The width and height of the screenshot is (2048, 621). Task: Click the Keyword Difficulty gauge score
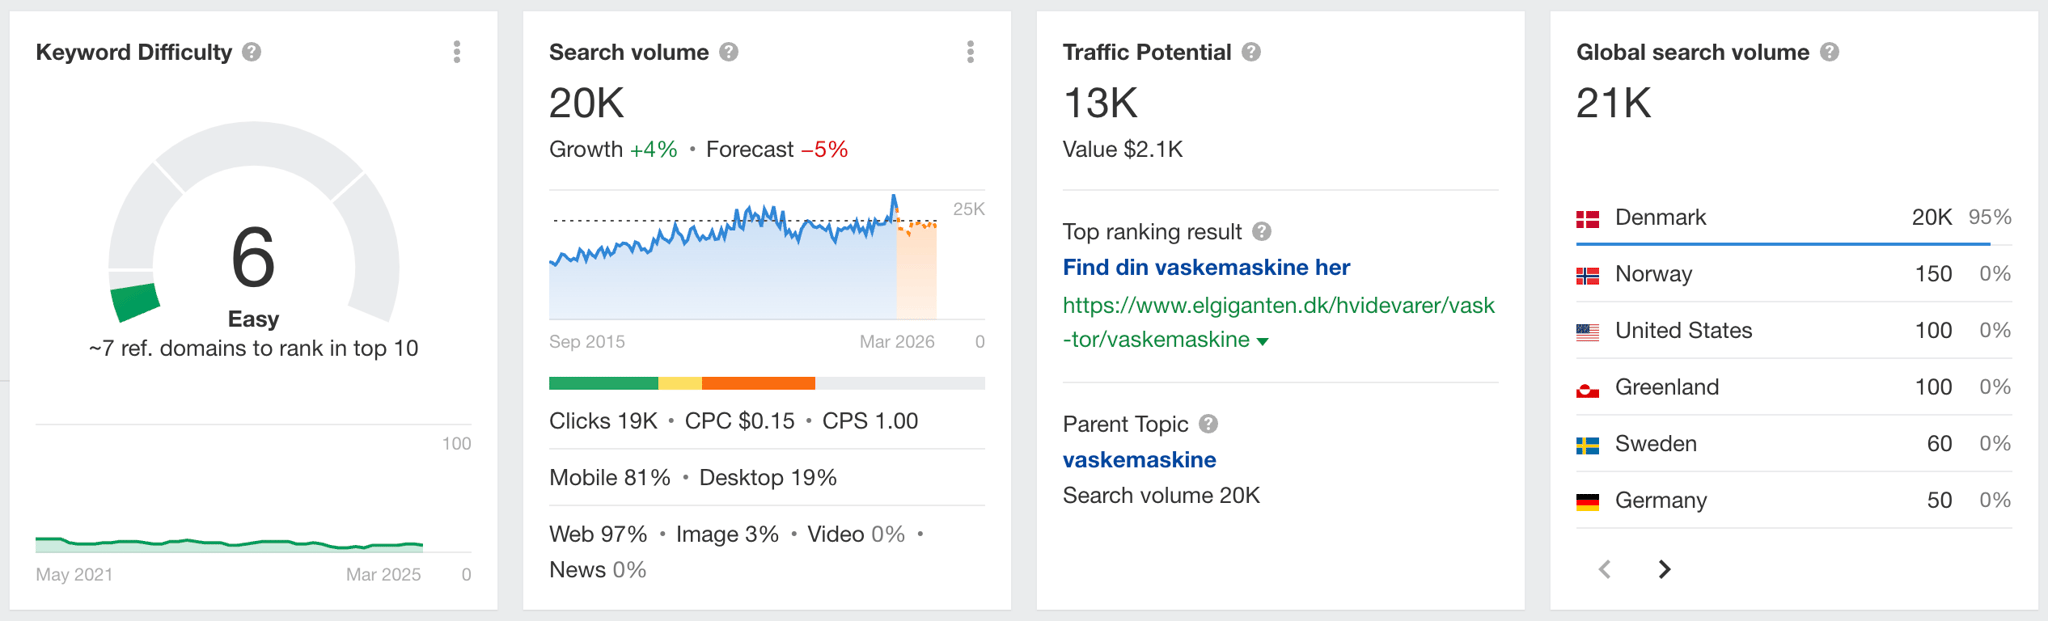click(253, 257)
